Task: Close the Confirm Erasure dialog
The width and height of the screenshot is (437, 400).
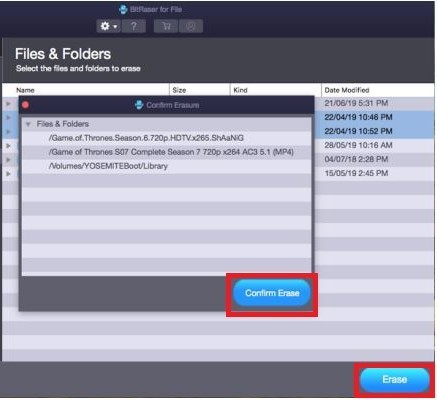Action: pos(26,105)
